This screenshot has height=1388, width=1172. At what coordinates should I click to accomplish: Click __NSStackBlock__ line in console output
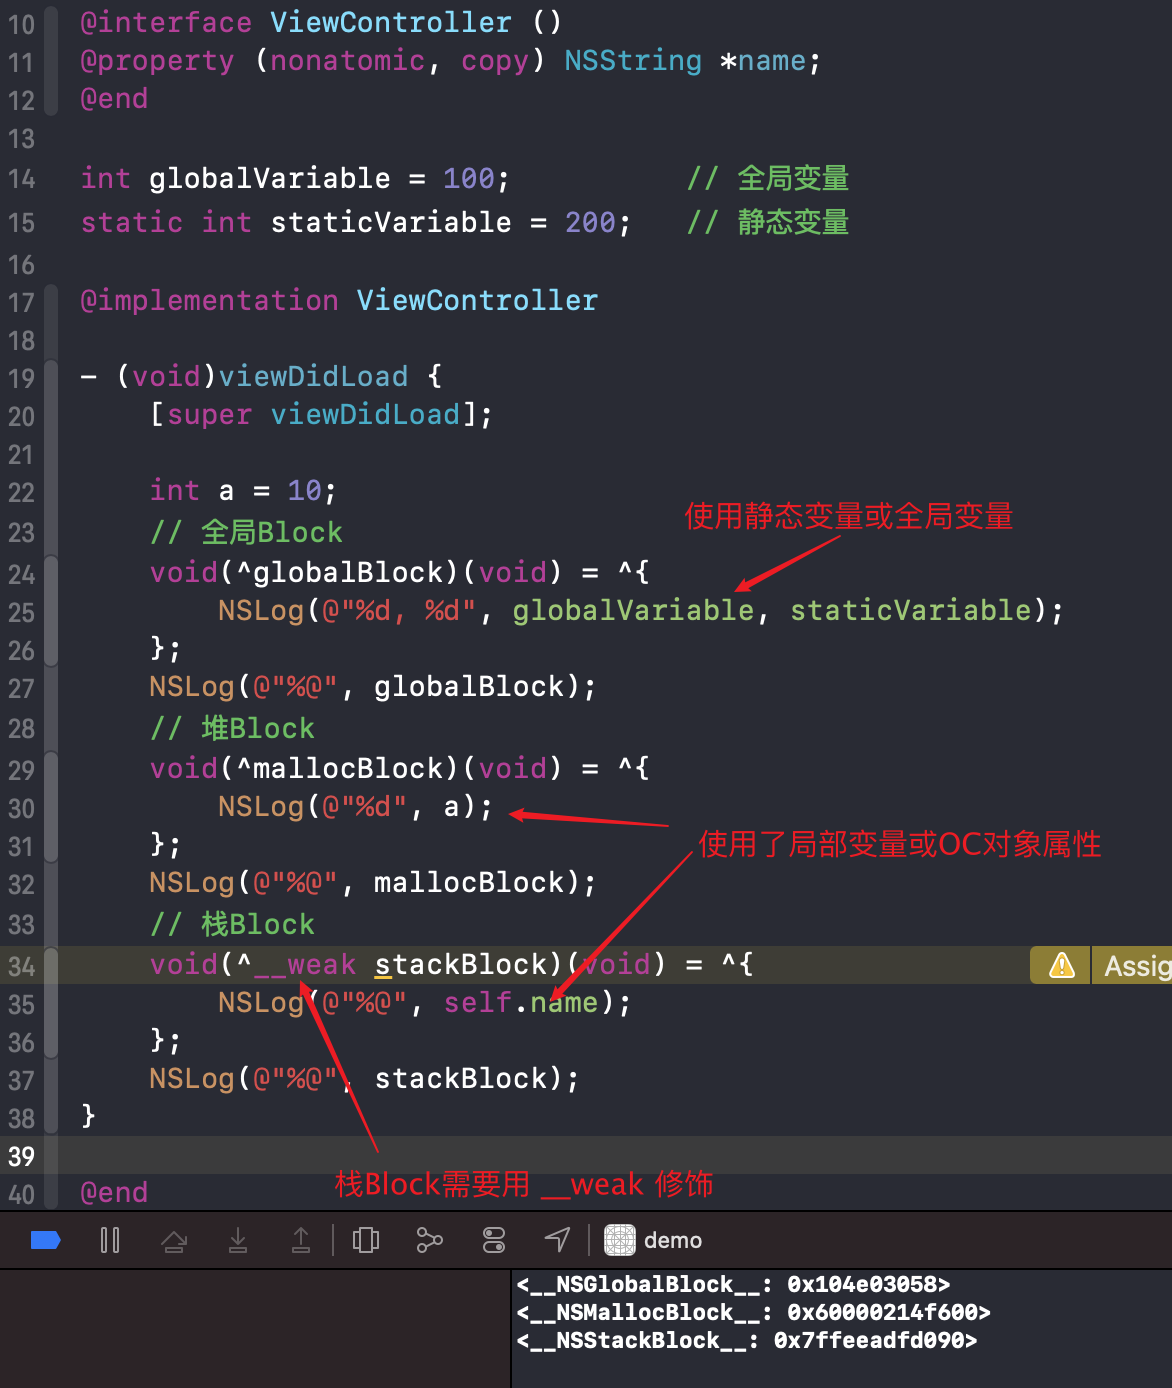coord(746,1340)
